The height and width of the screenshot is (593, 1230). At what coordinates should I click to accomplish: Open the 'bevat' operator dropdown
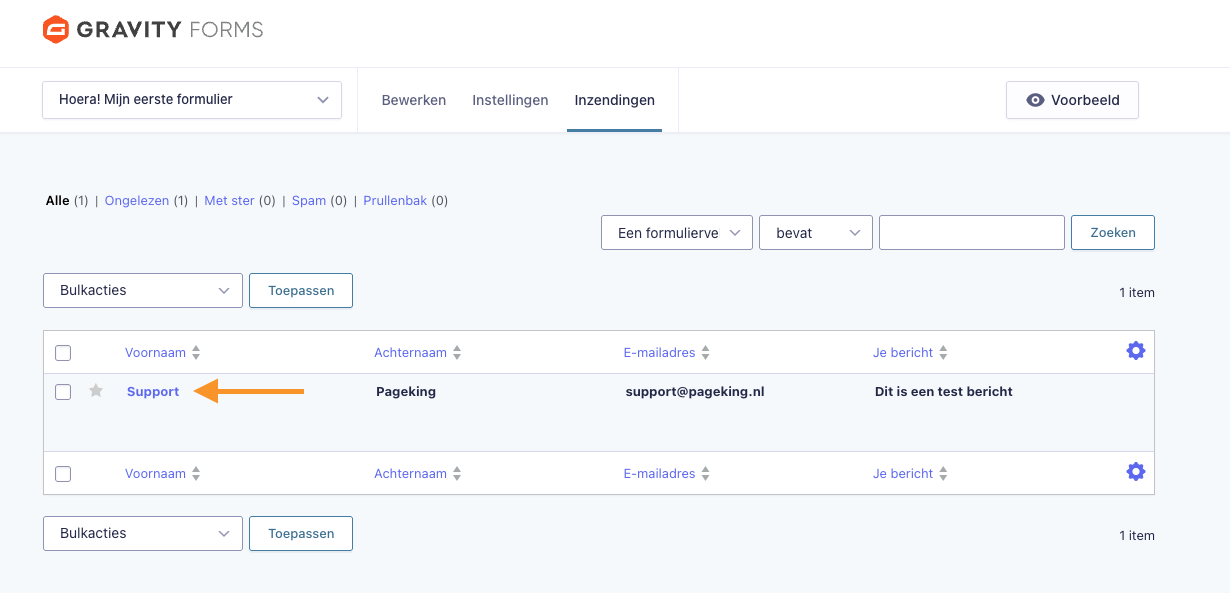point(816,233)
